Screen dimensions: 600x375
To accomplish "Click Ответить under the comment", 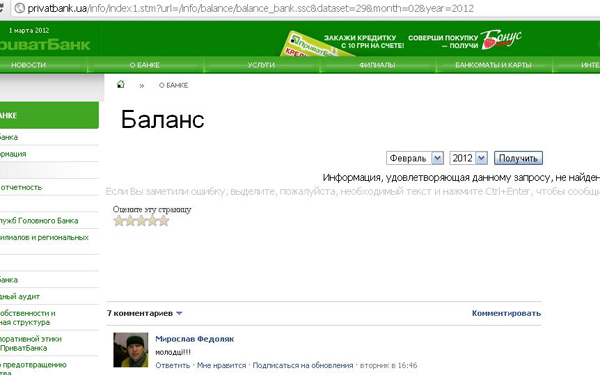I will click(x=173, y=365).
